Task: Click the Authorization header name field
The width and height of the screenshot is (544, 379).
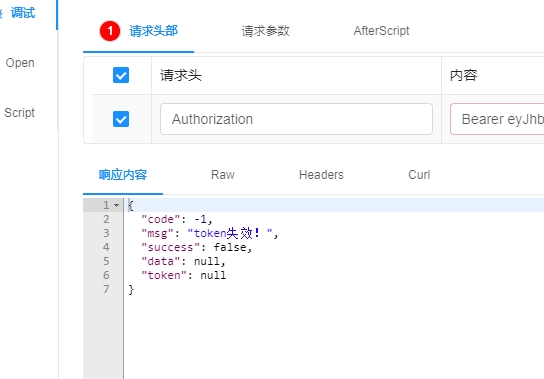Action: tap(296, 119)
